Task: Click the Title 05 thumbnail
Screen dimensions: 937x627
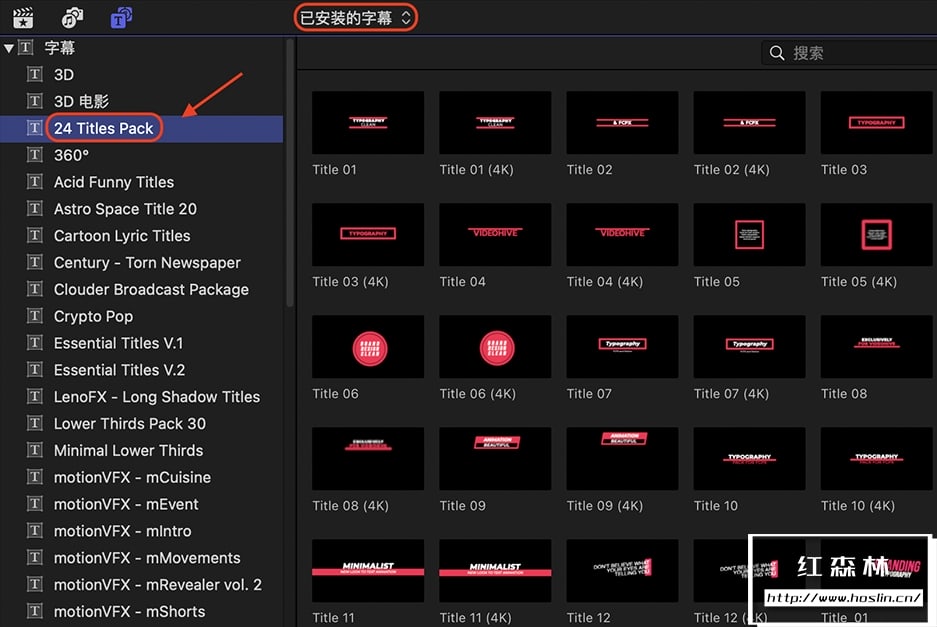Action: (749, 234)
